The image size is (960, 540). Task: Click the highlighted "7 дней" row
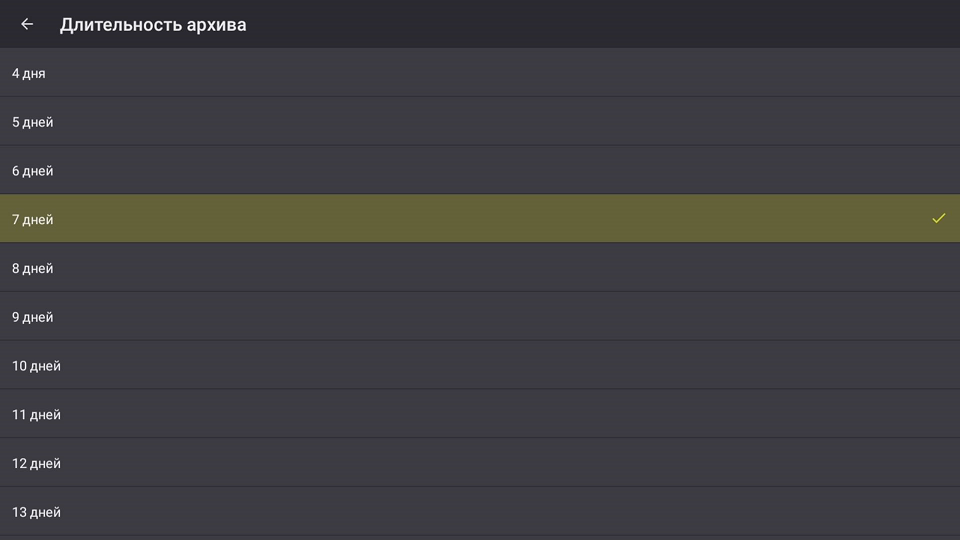click(x=480, y=219)
